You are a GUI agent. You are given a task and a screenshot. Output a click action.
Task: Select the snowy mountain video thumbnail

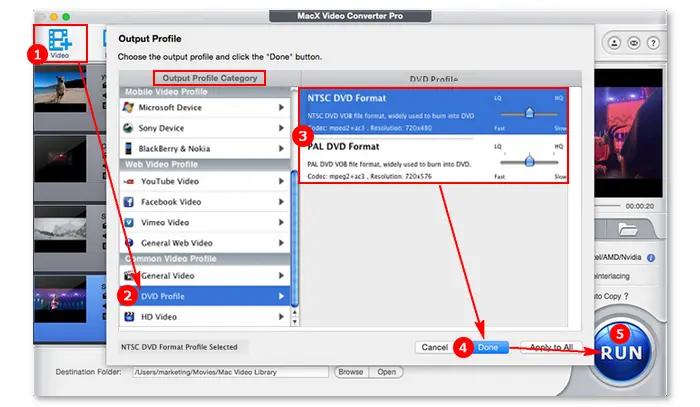coord(60,229)
